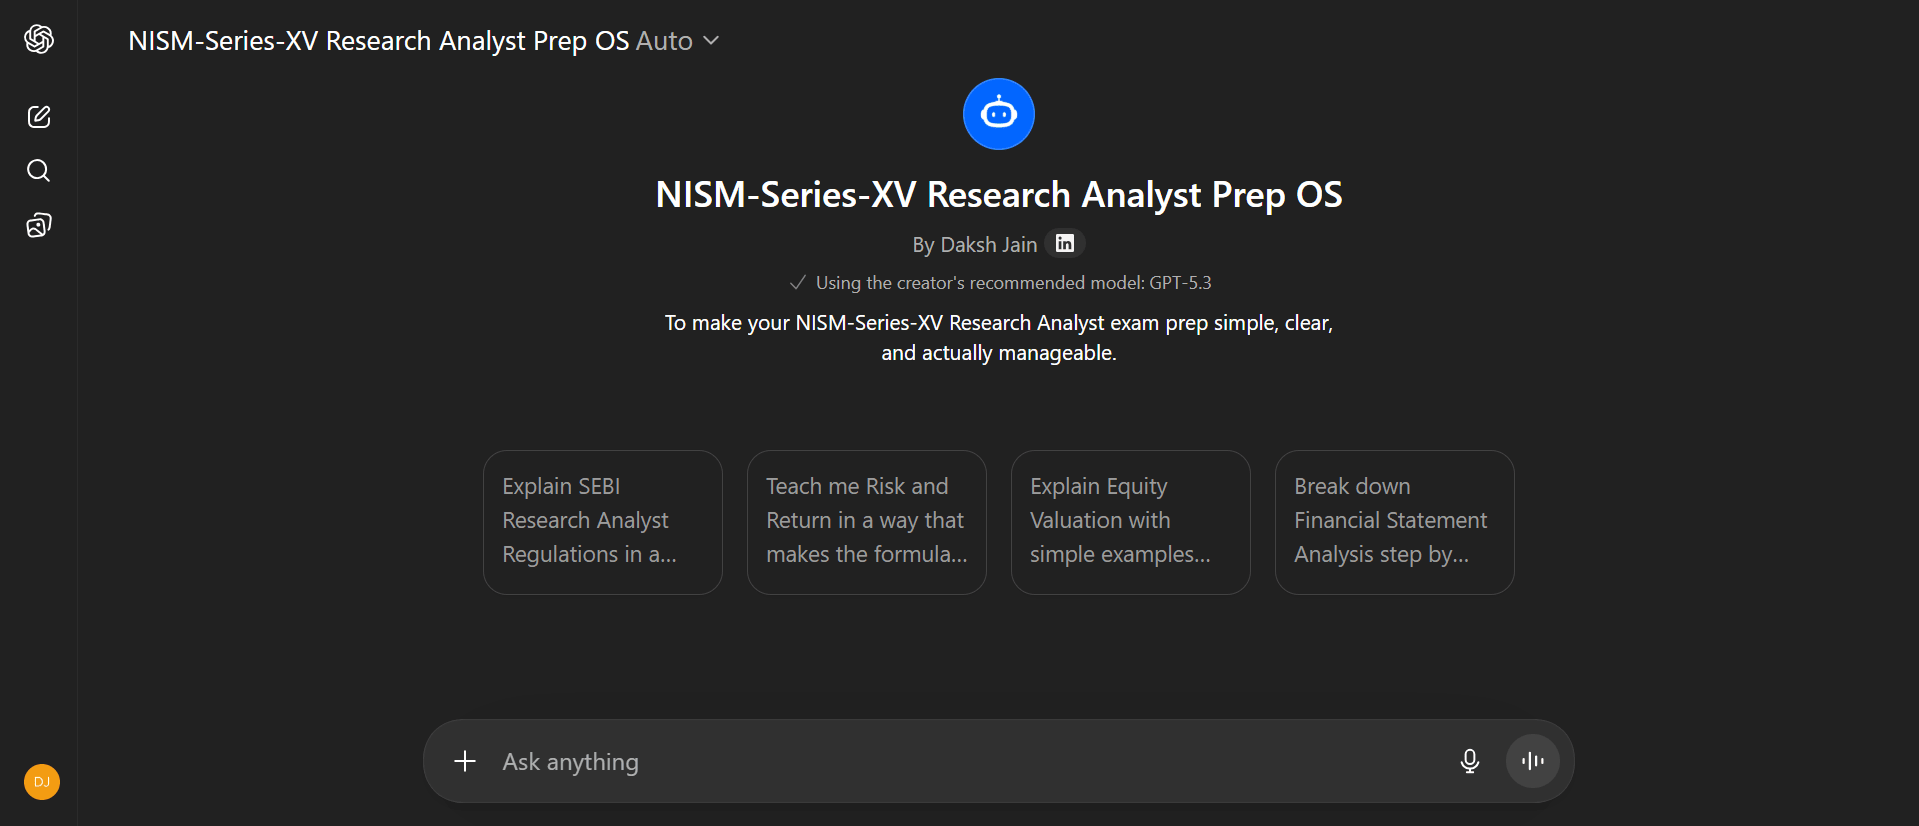Click the plus icon to attach files

click(x=465, y=762)
